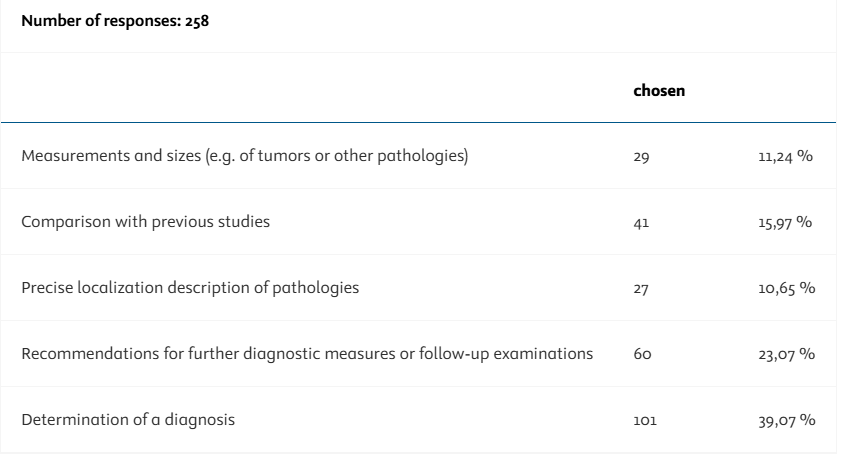Click the count 101 in chosen column
847x459 pixels.
pos(644,420)
